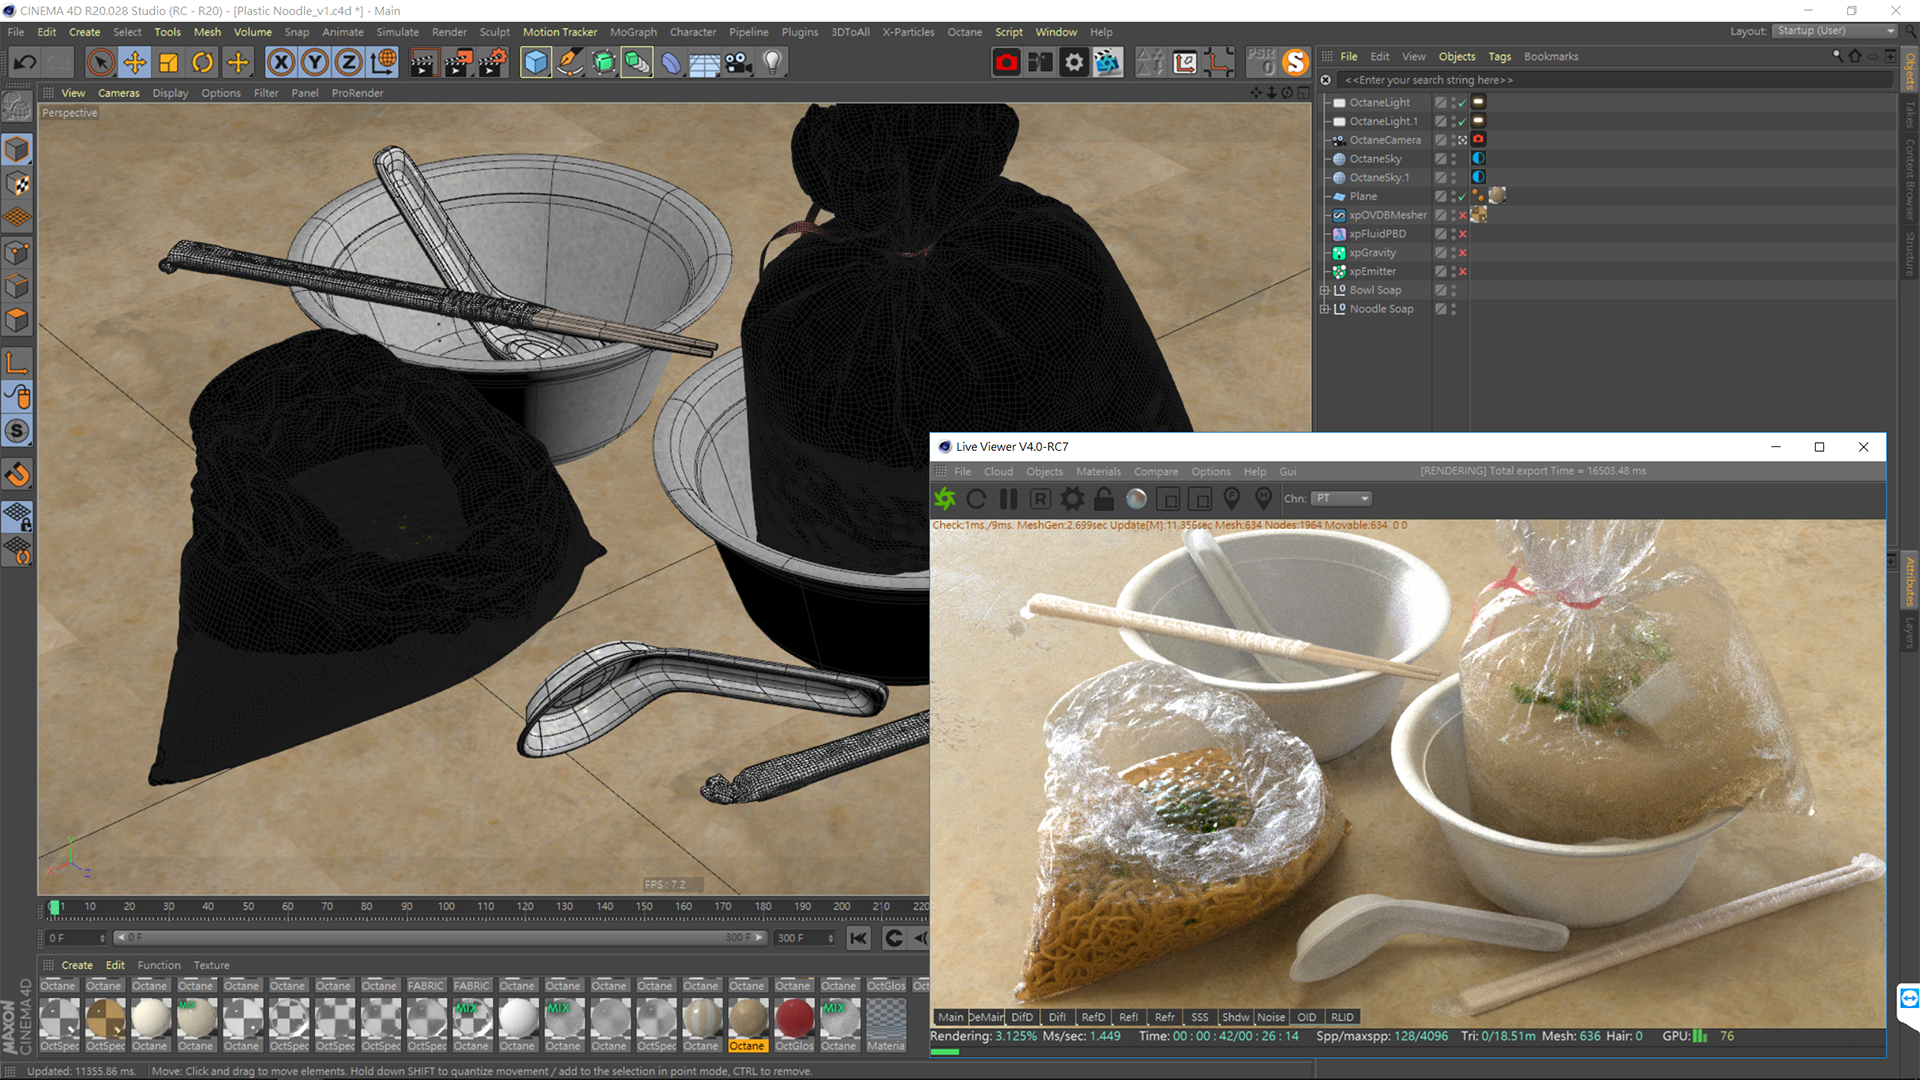
Task: Select the red OctGlos material swatch
Action: coord(794,1019)
